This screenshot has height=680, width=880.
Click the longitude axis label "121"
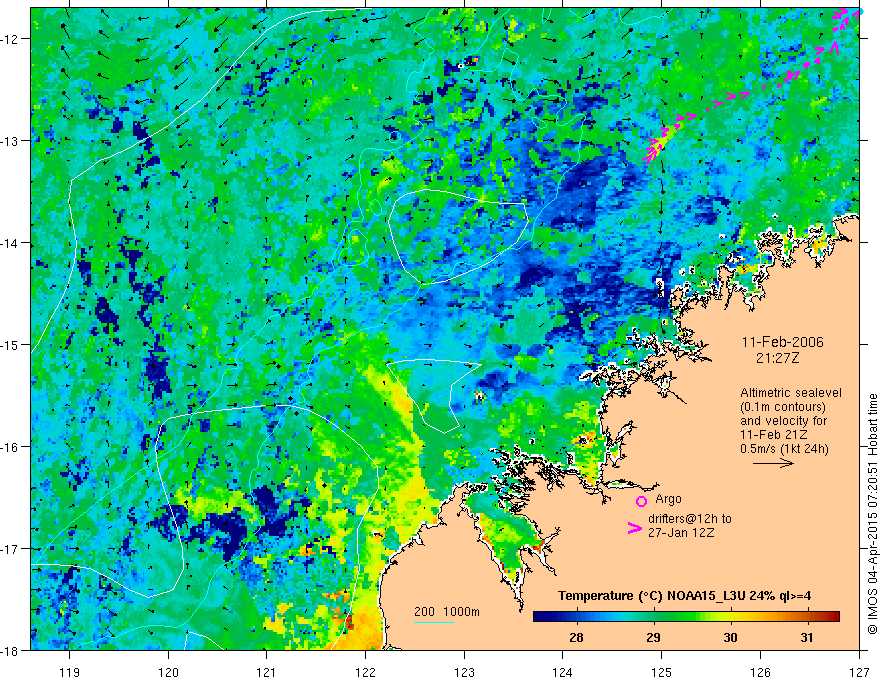pyautogui.click(x=267, y=672)
